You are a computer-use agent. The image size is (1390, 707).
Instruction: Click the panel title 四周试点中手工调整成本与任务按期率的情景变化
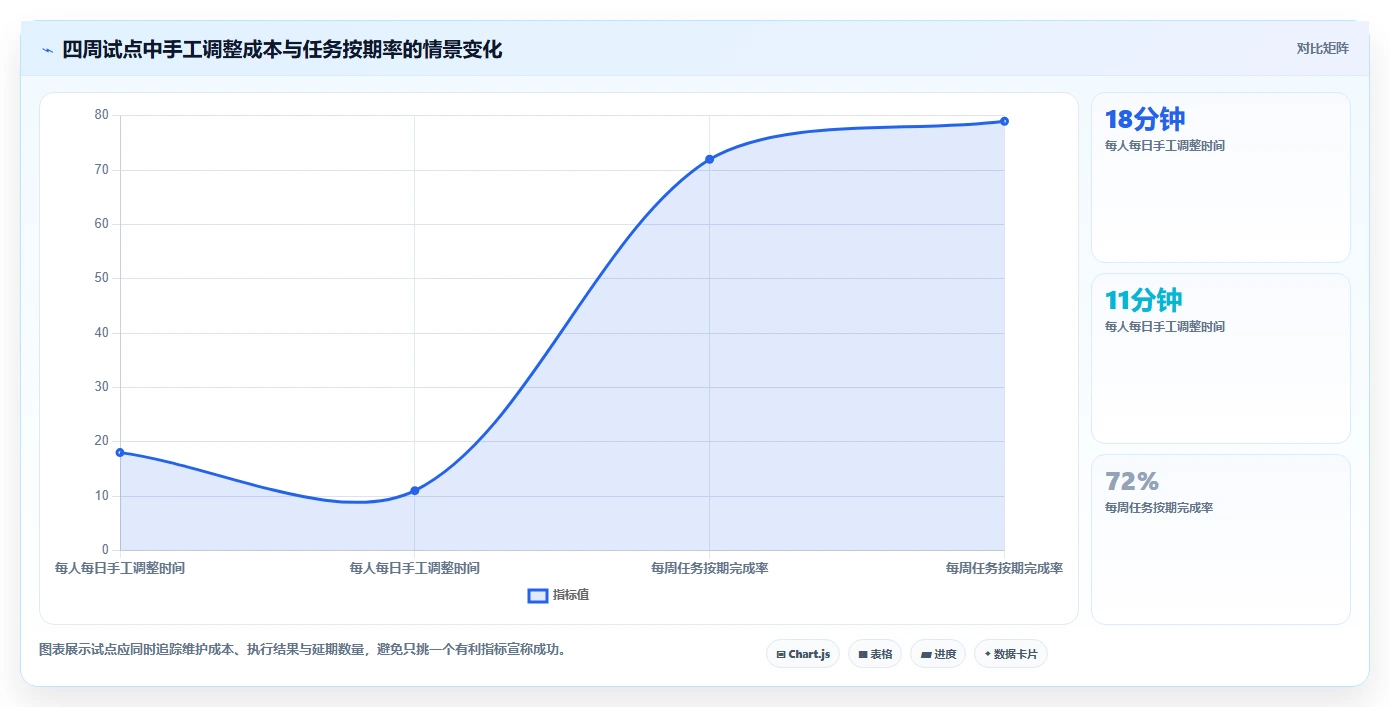(282, 49)
